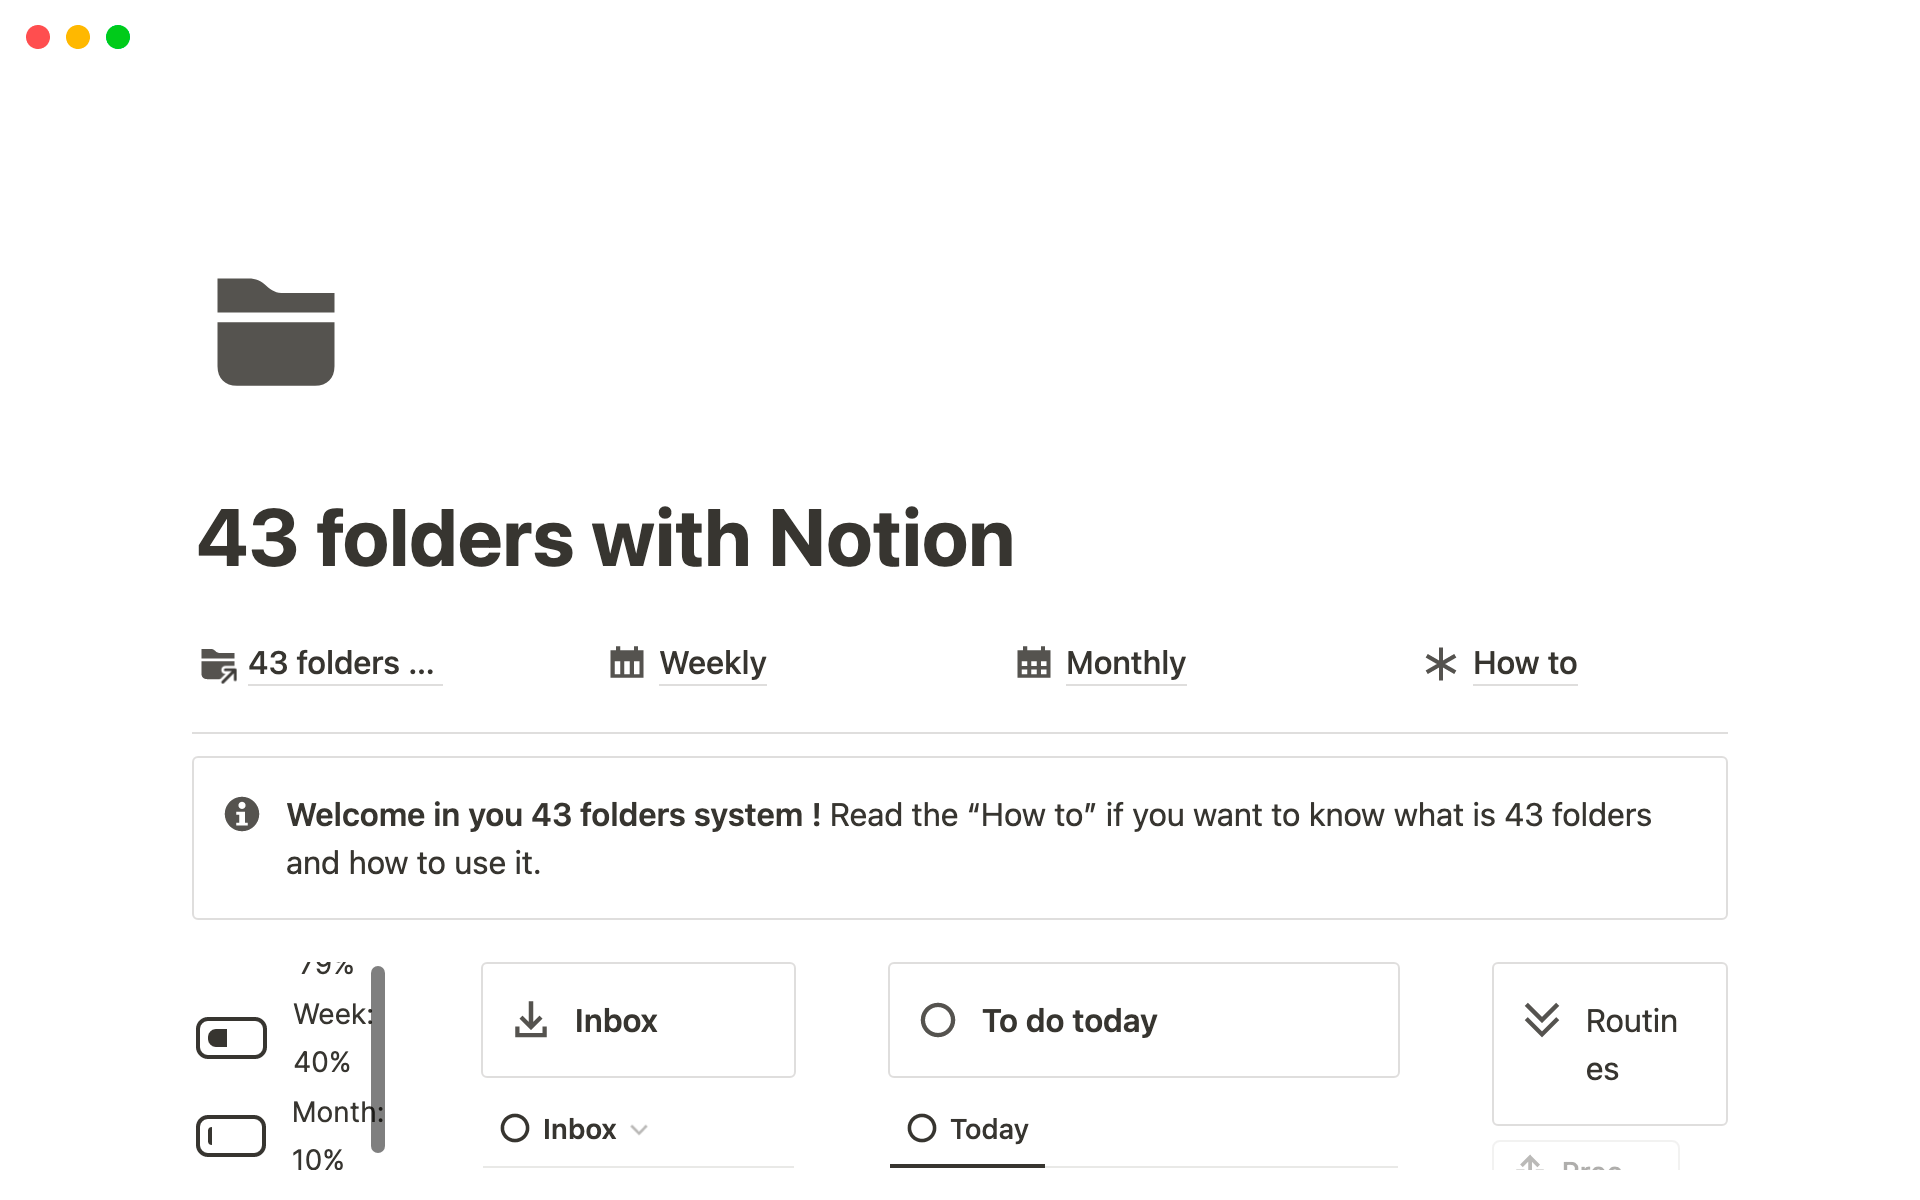This screenshot has height=1200, width=1920.
Task: Open the Inbox view name menu
Action: (579, 1129)
